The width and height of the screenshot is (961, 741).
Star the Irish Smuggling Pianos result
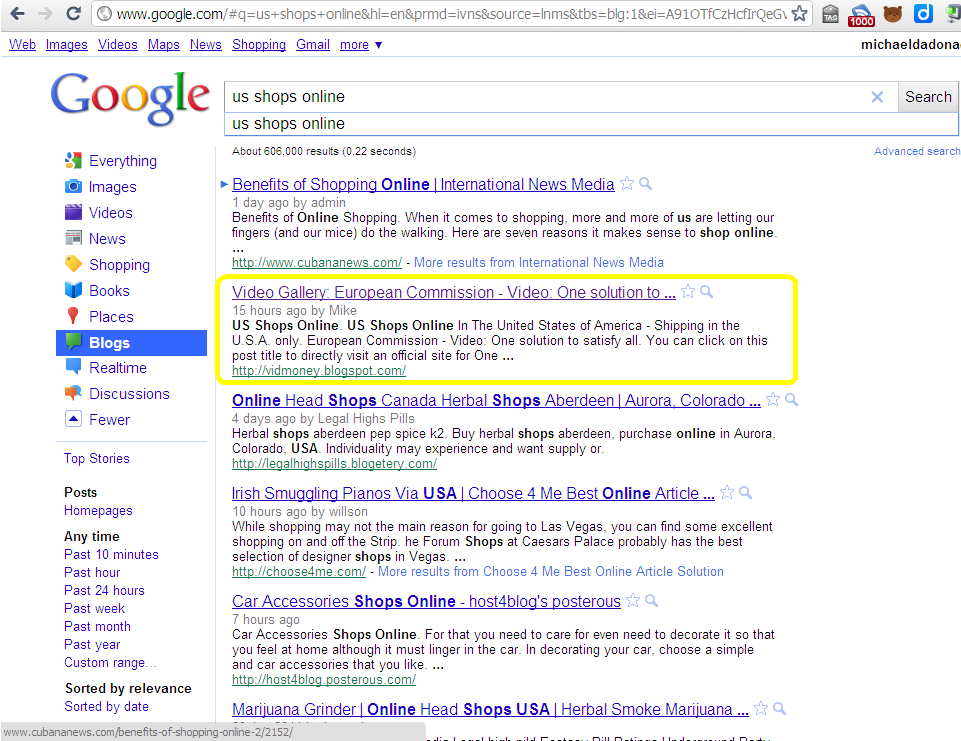pos(727,492)
